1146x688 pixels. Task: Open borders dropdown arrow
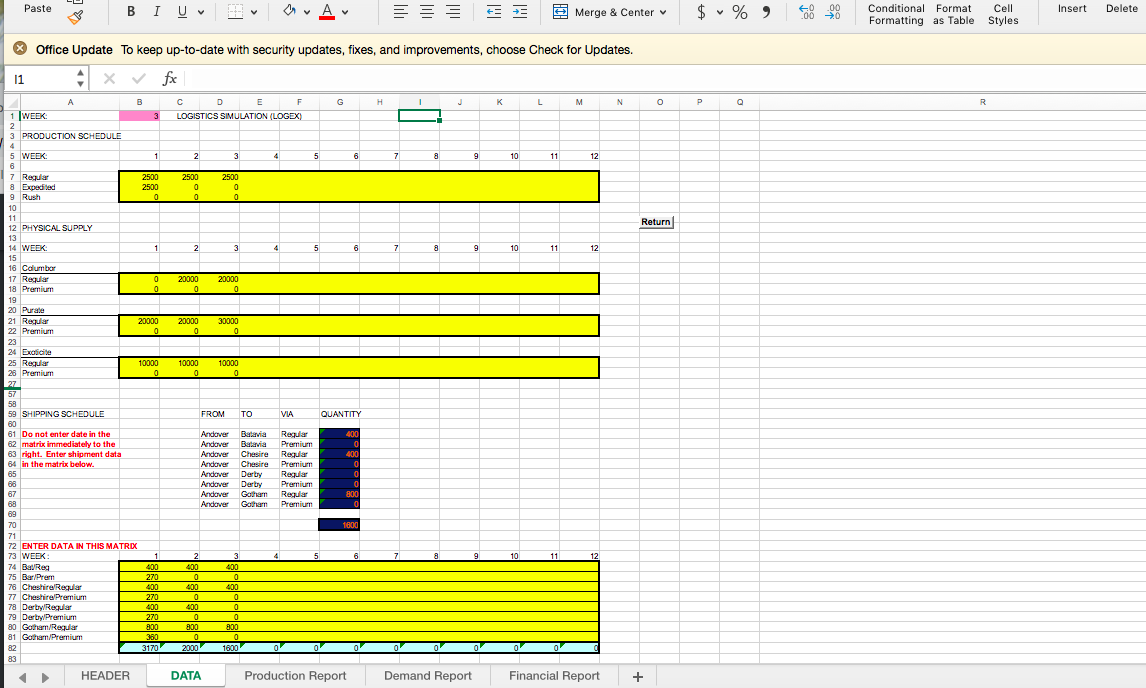tap(254, 12)
